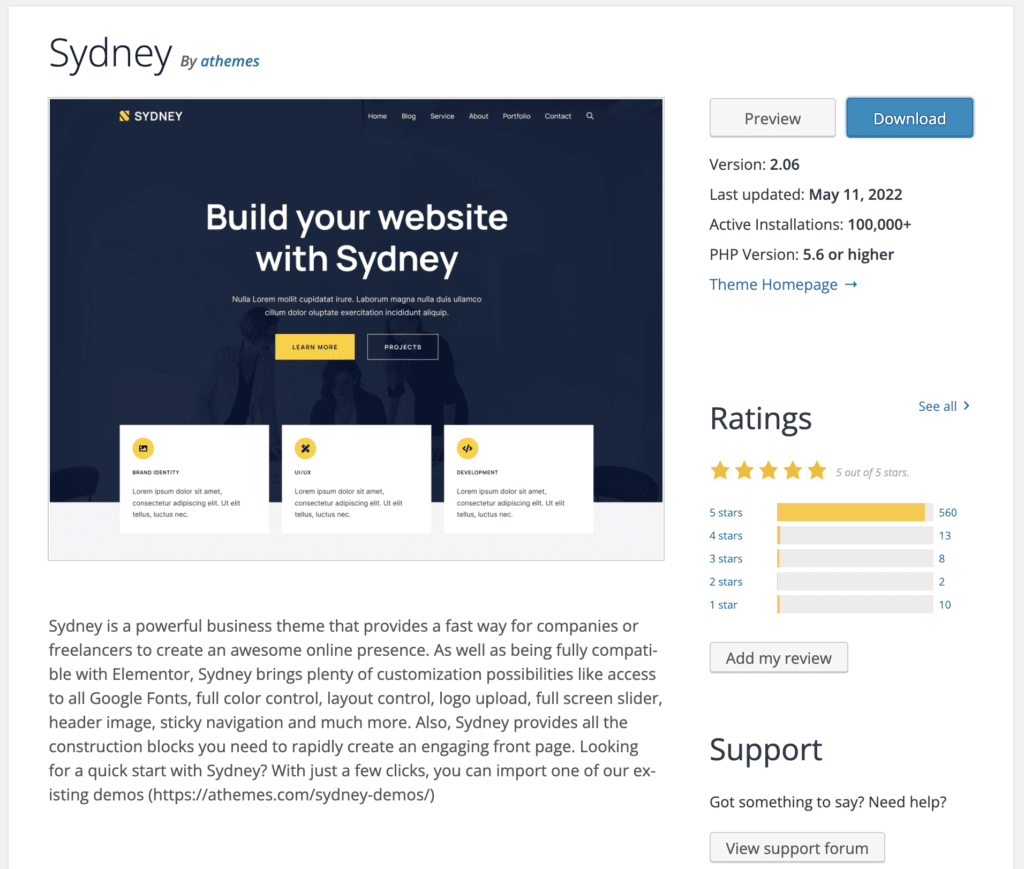
Task: Select Portfolio in screenshot navigation
Action: pos(516,116)
